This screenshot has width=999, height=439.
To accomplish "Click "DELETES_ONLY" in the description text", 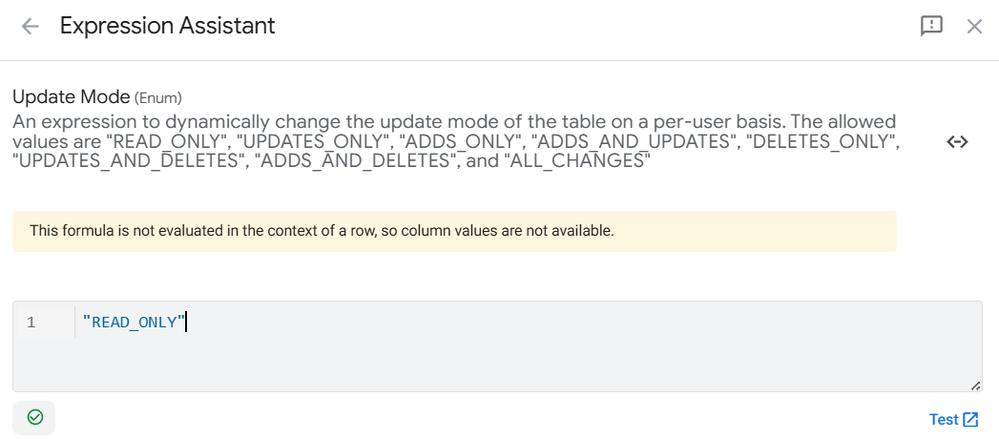I will [823, 141].
